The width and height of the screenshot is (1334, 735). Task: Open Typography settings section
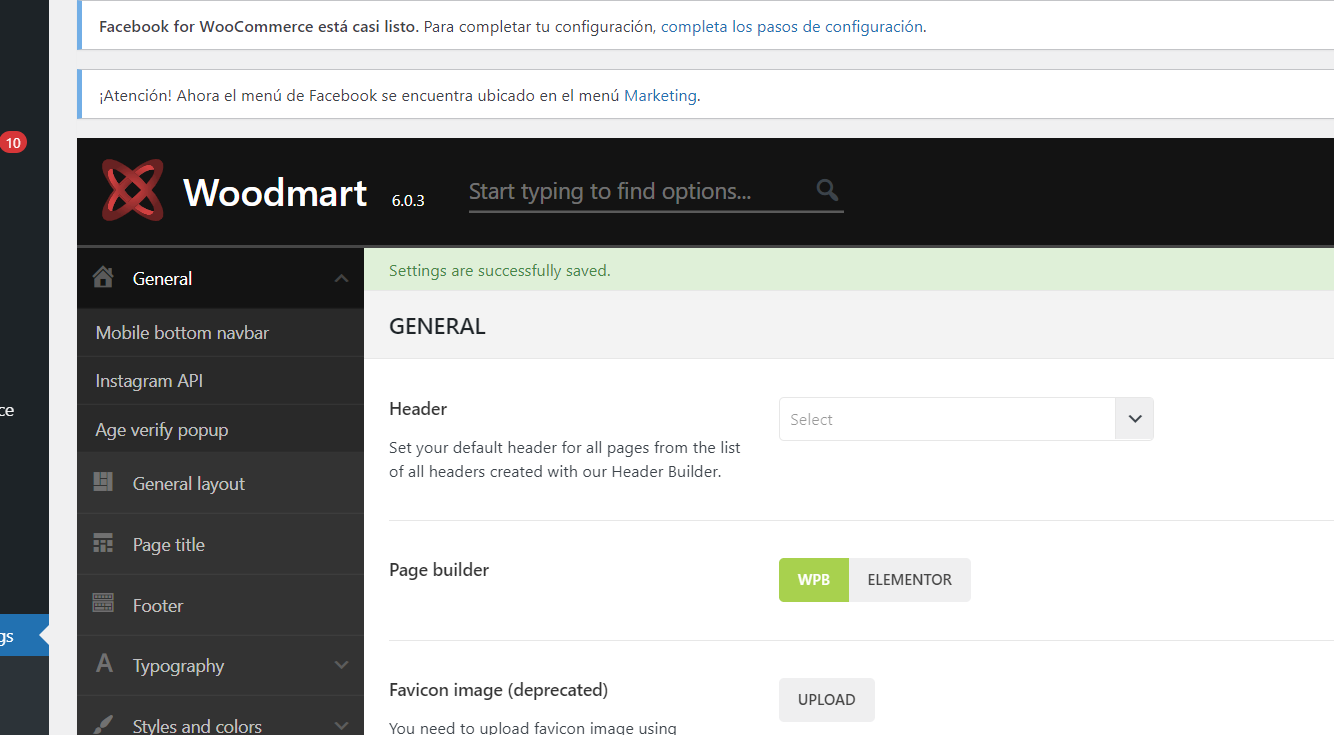tap(220, 665)
